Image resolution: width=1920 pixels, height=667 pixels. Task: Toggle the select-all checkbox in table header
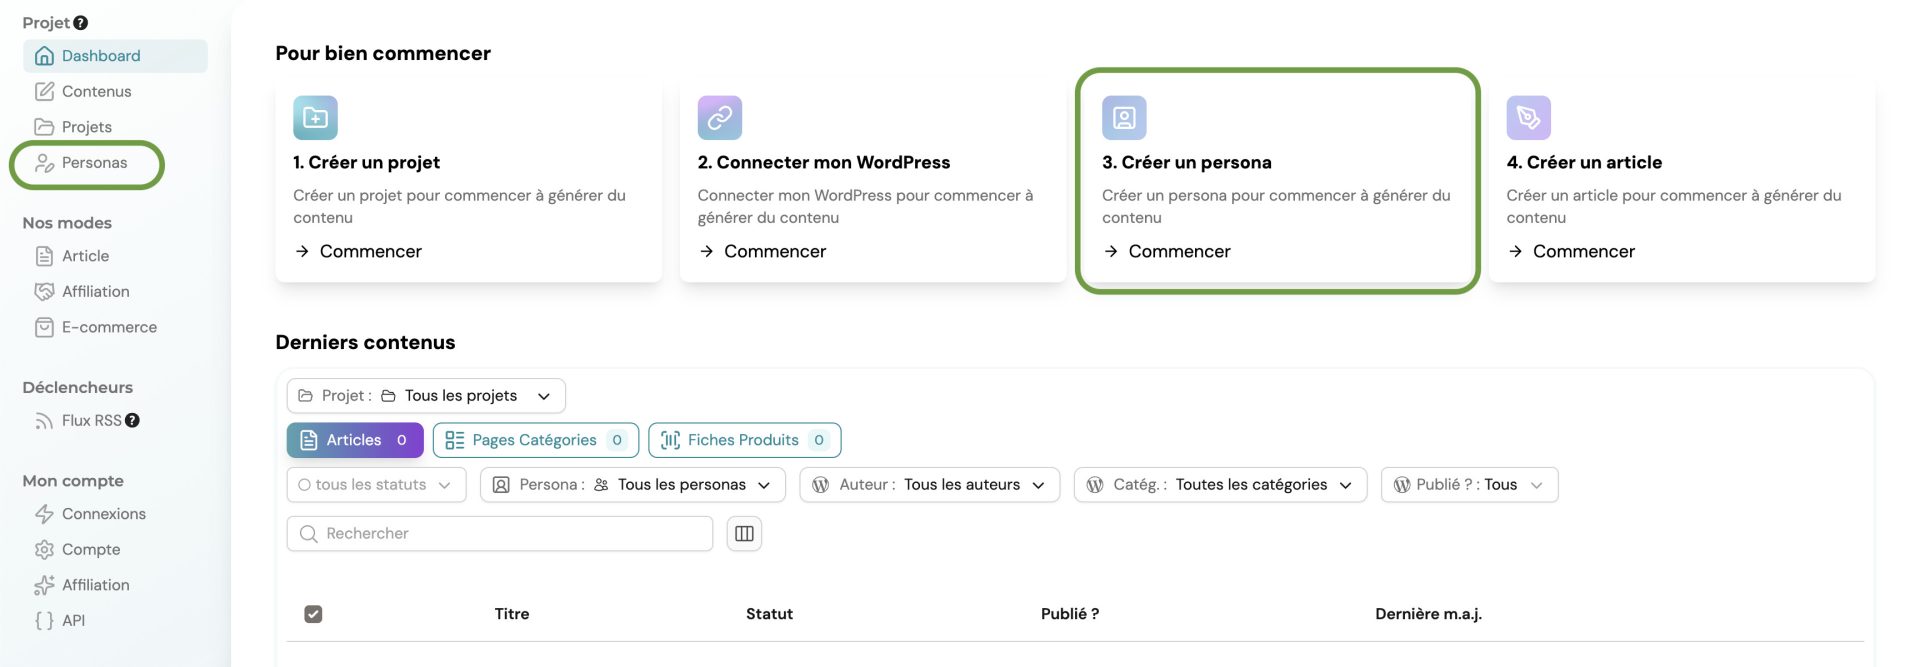point(313,614)
